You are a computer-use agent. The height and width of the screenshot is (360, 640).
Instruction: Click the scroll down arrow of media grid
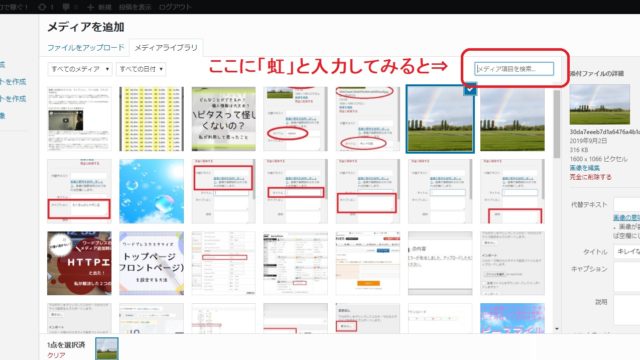coord(557,329)
